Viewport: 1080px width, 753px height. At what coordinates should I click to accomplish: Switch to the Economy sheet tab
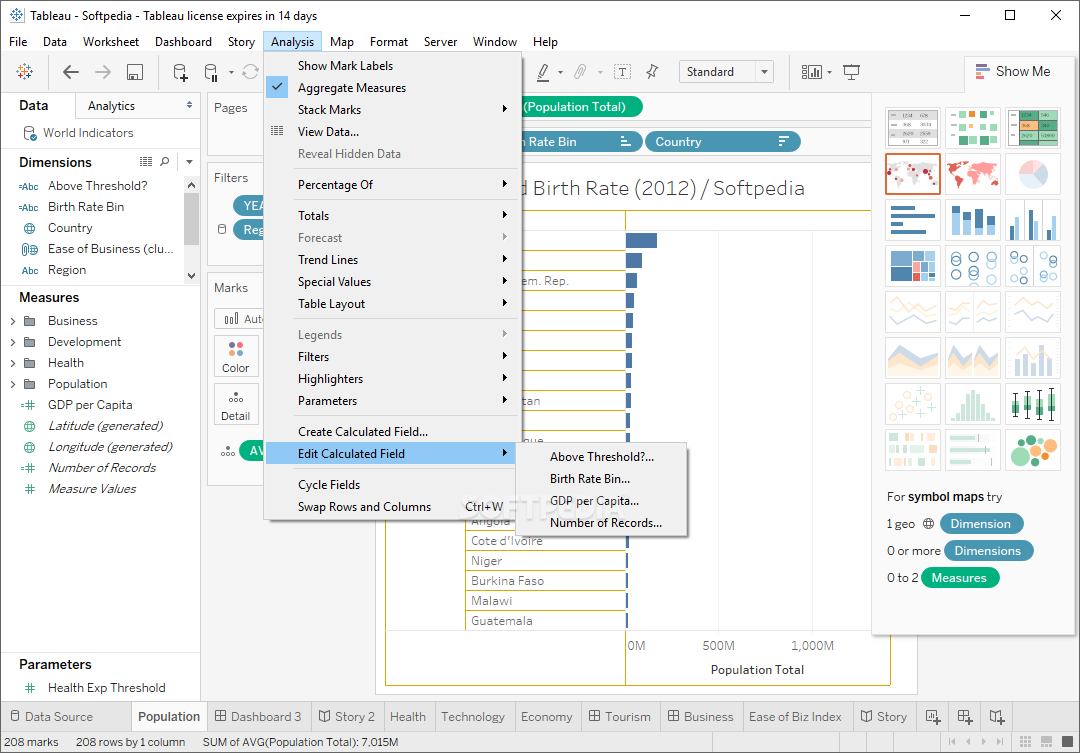click(546, 716)
